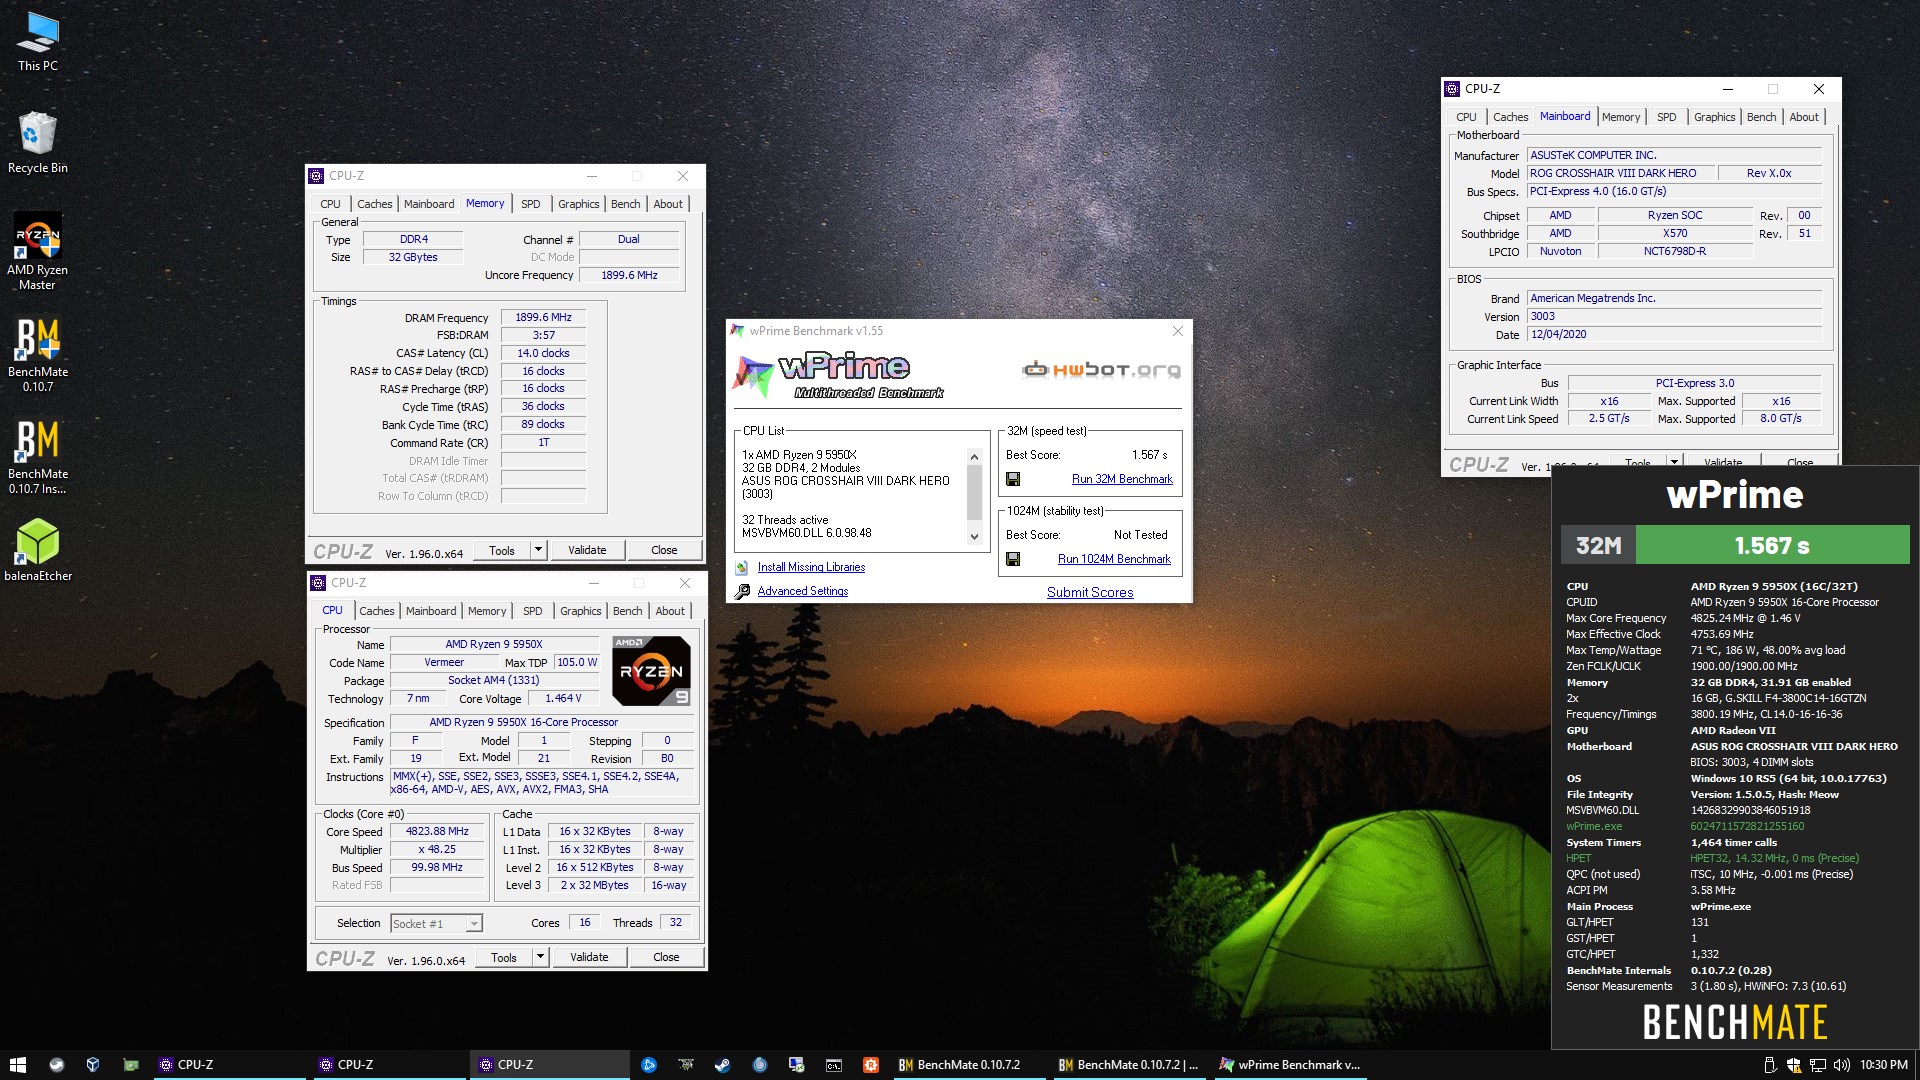The height and width of the screenshot is (1080, 1920).
Task: Click Uncore Frequency value 1899.6 MHz
Action: coord(629,275)
